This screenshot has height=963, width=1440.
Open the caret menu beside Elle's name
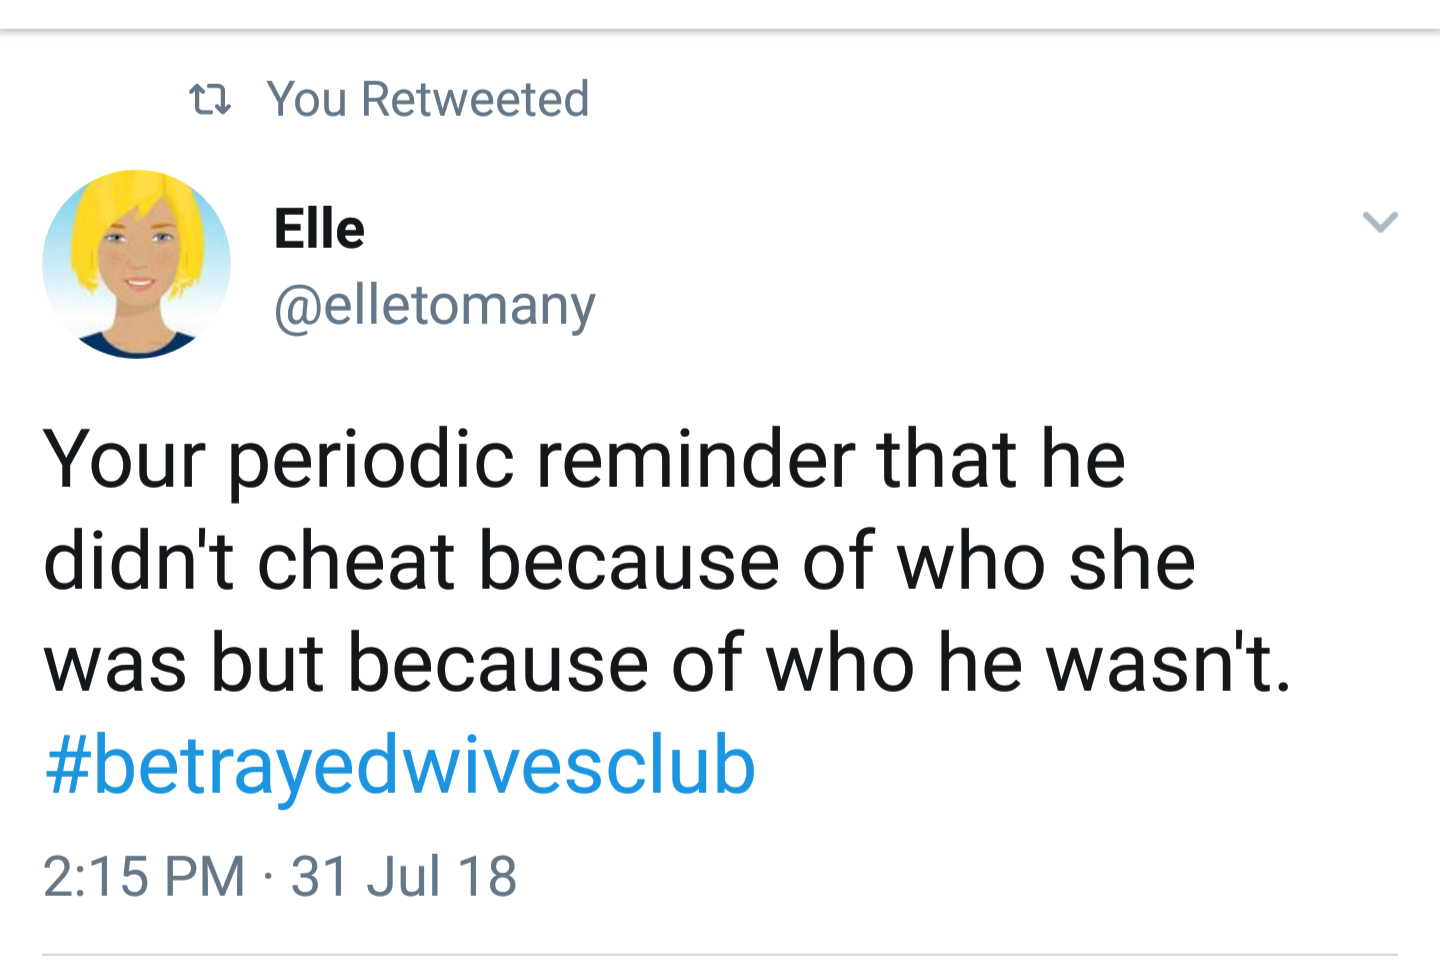click(x=1380, y=221)
